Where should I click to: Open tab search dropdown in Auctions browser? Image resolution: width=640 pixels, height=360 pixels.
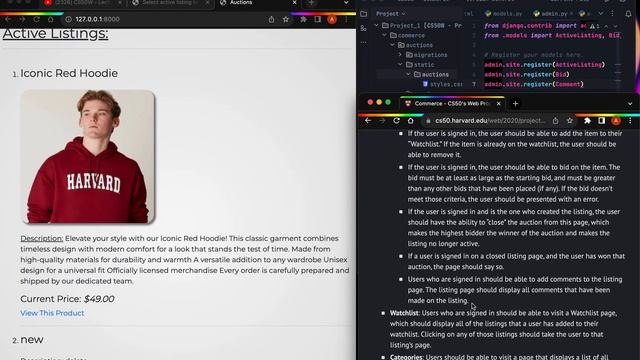[x=346, y=3]
